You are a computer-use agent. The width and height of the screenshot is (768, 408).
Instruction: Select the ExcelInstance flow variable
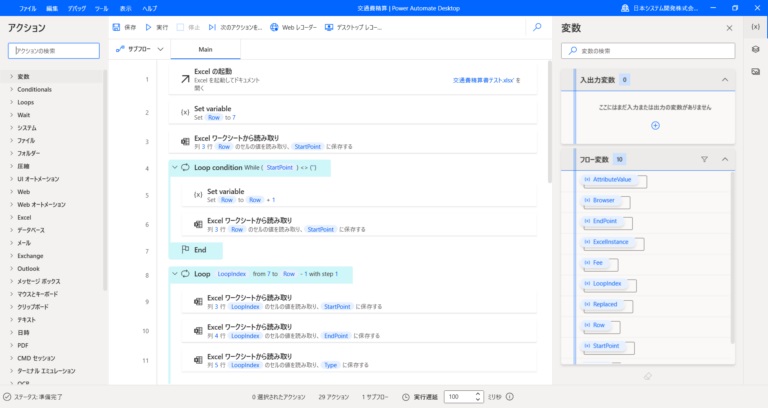click(x=606, y=242)
